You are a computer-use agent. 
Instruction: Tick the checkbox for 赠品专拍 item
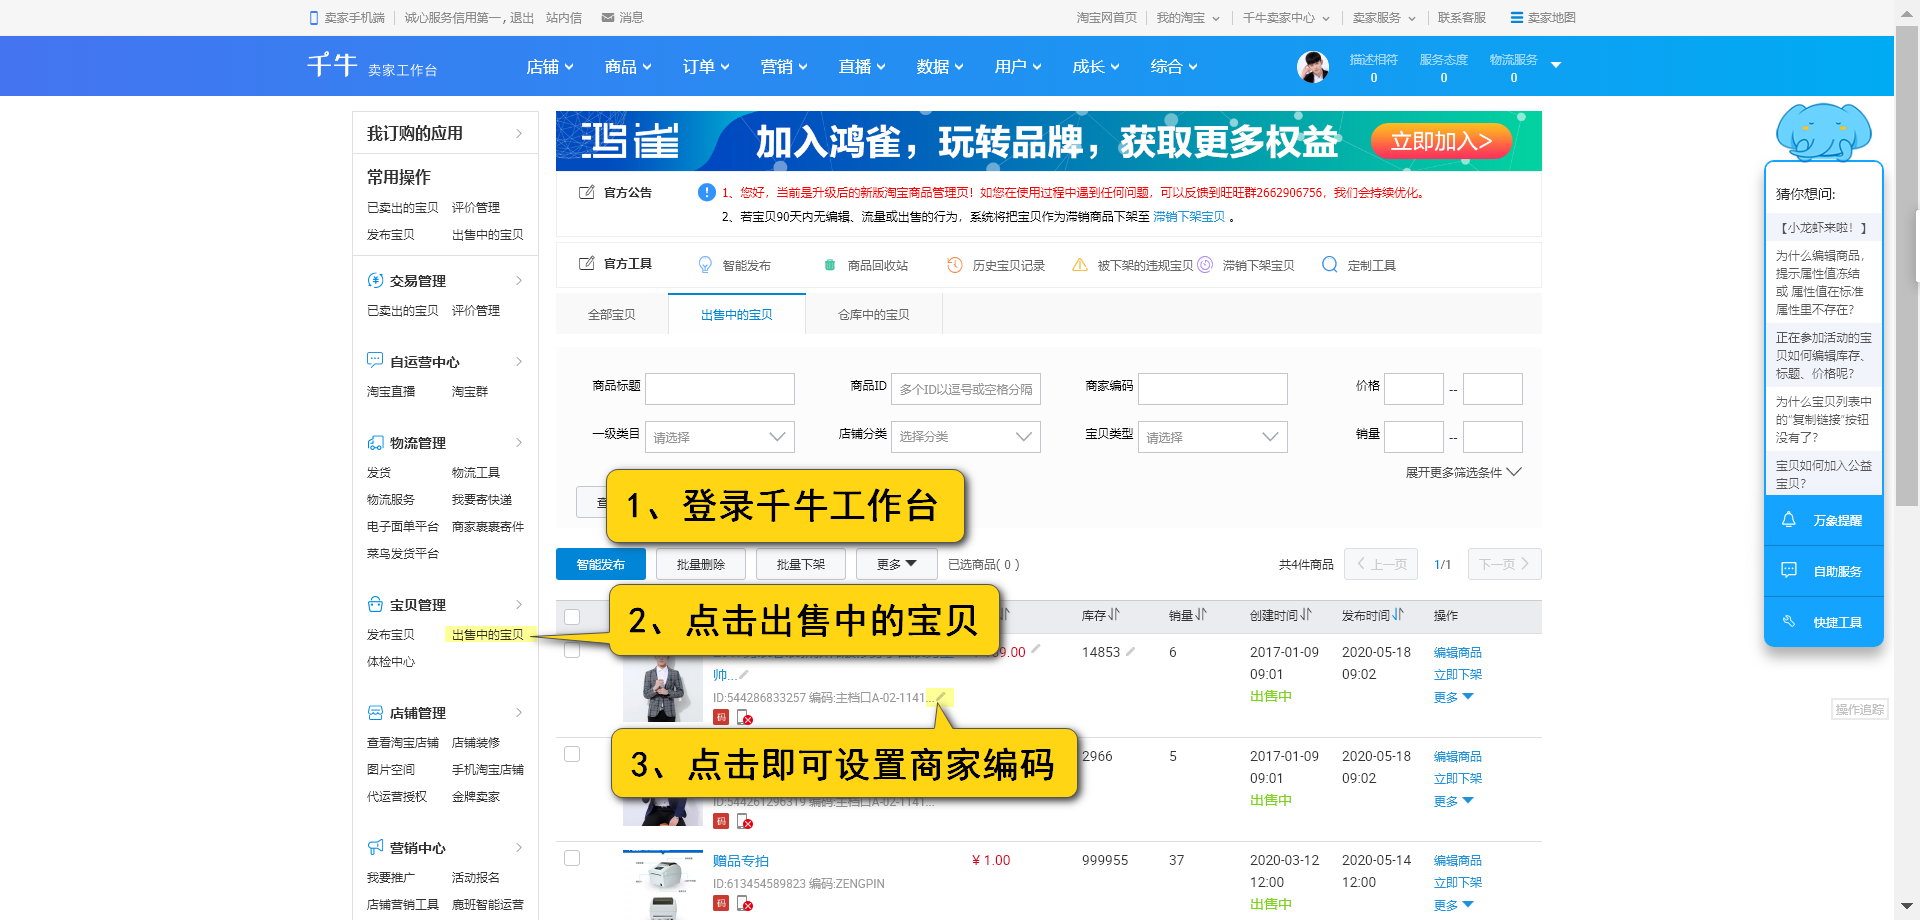pos(572,858)
